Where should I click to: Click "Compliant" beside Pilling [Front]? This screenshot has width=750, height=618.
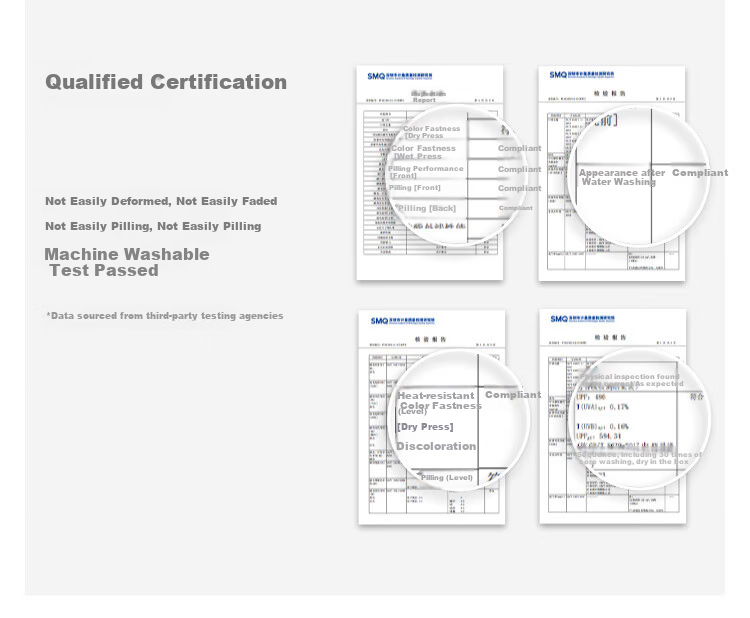[x=519, y=188]
